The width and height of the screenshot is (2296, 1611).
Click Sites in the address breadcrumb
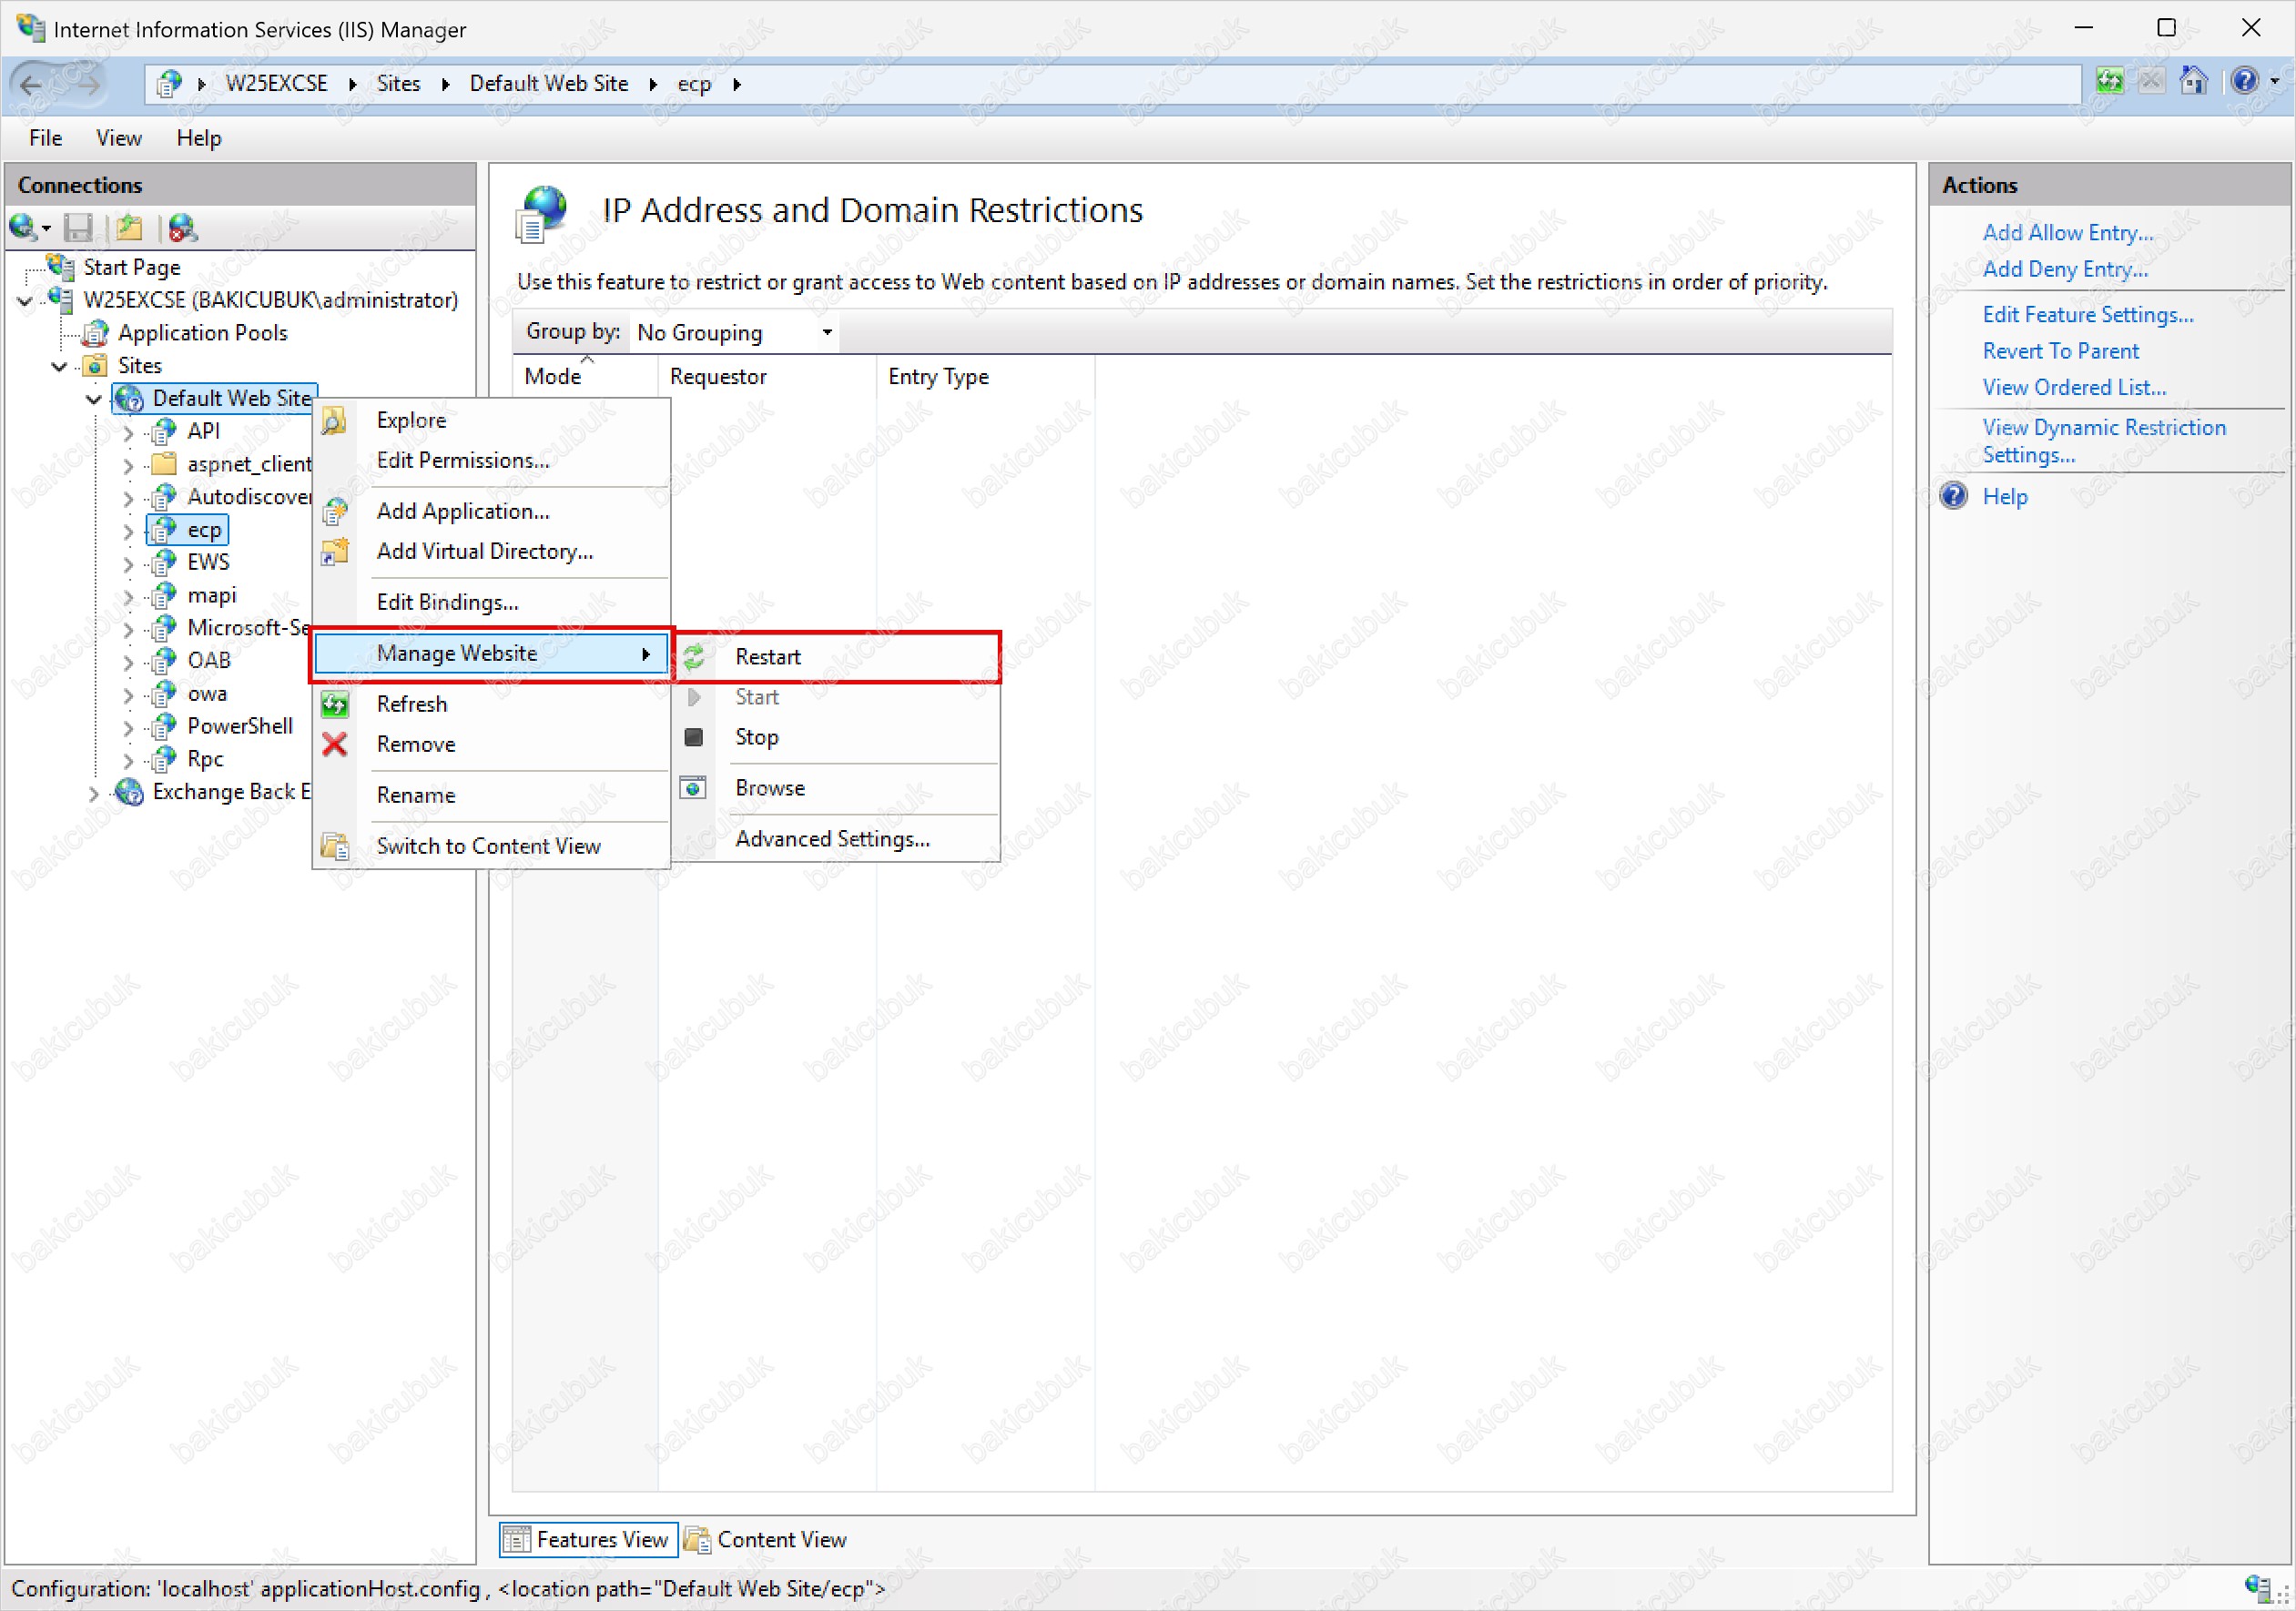398,84
